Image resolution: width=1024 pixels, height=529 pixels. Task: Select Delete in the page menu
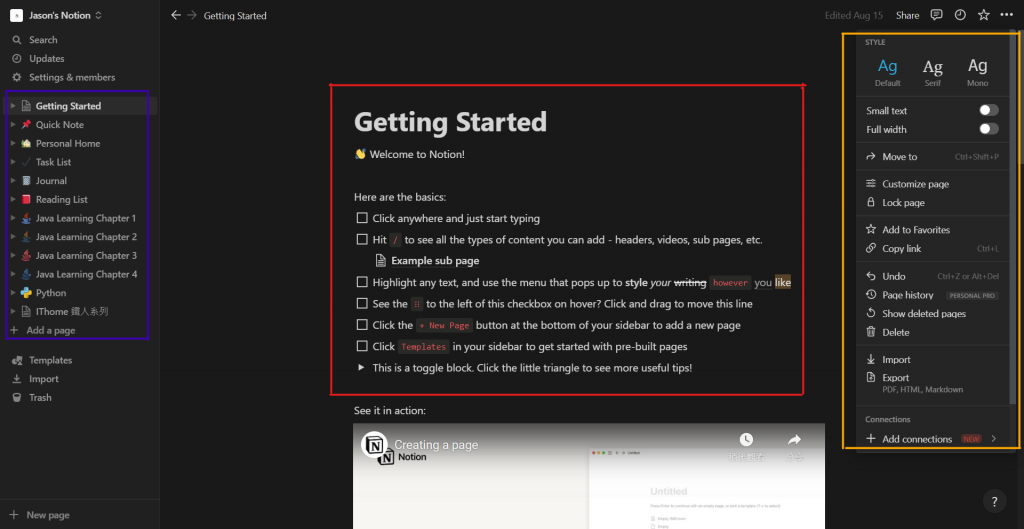(x=932, y=332)
